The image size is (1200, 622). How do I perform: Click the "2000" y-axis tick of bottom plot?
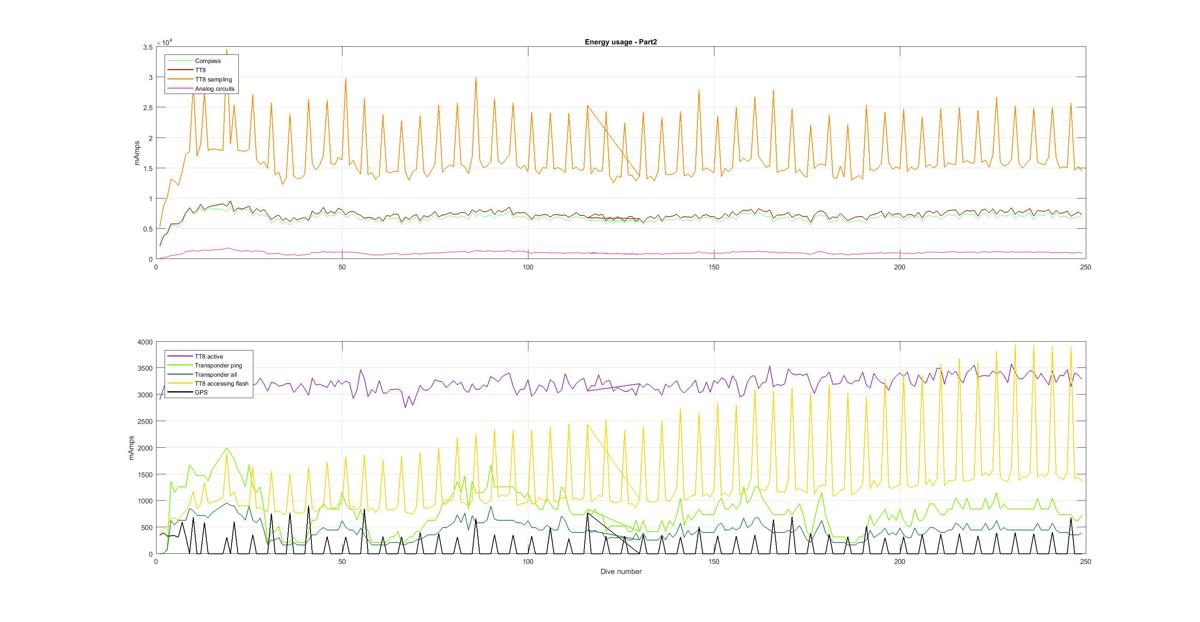click(145, 448)
